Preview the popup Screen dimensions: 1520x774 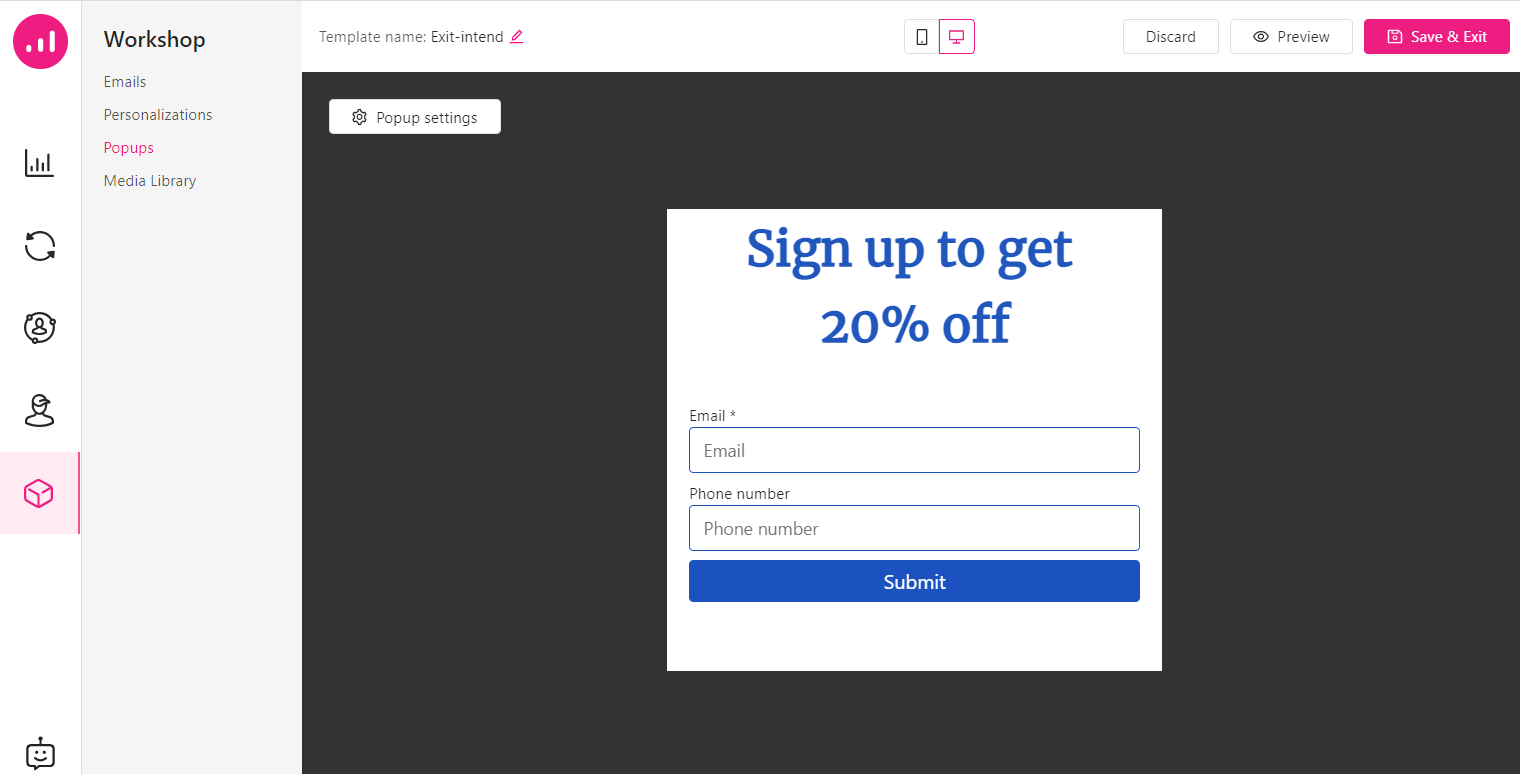(x=1291, y=37)
